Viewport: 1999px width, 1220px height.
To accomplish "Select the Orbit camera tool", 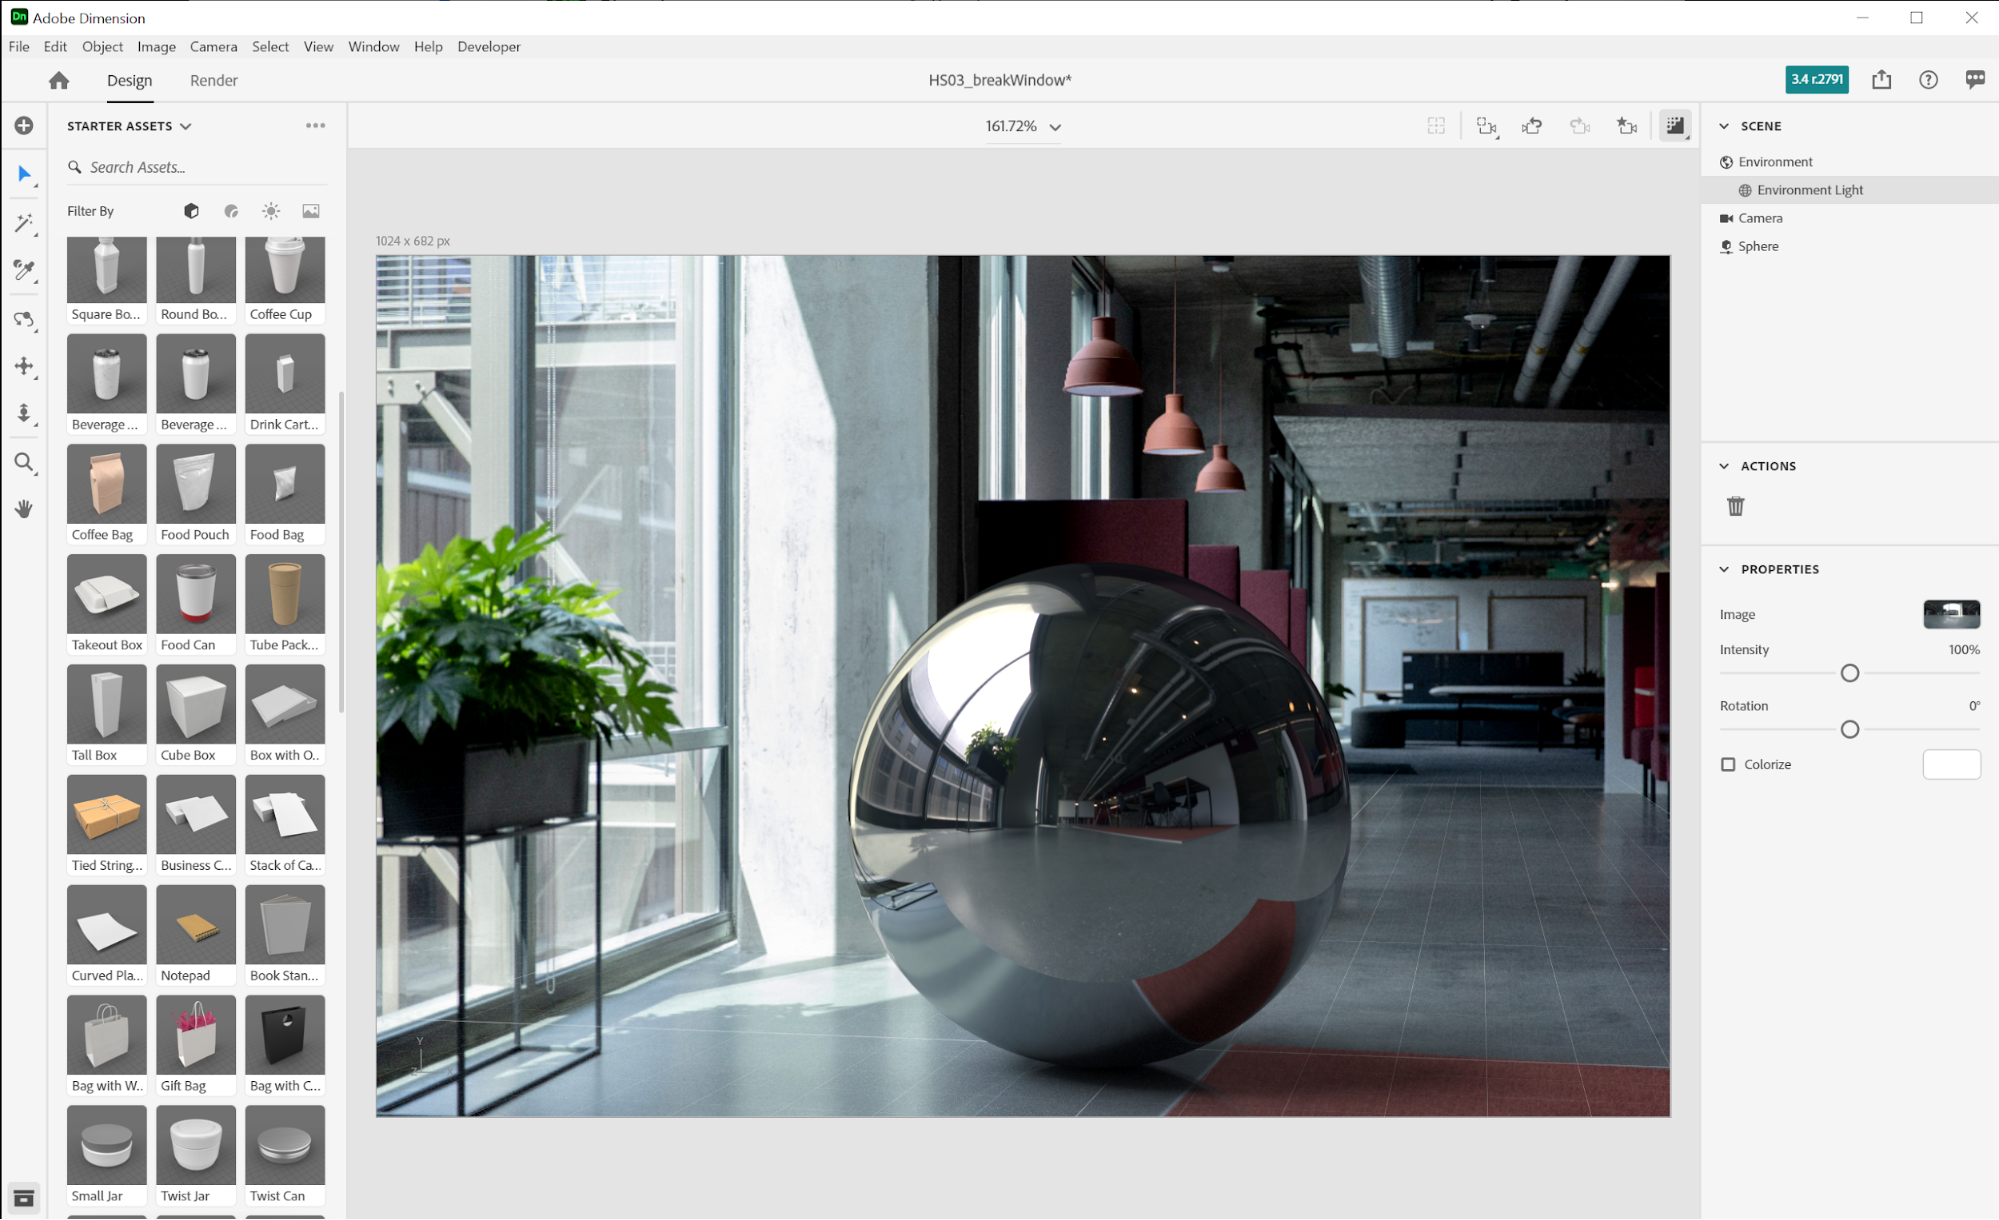I will click(x=24, y=319).
